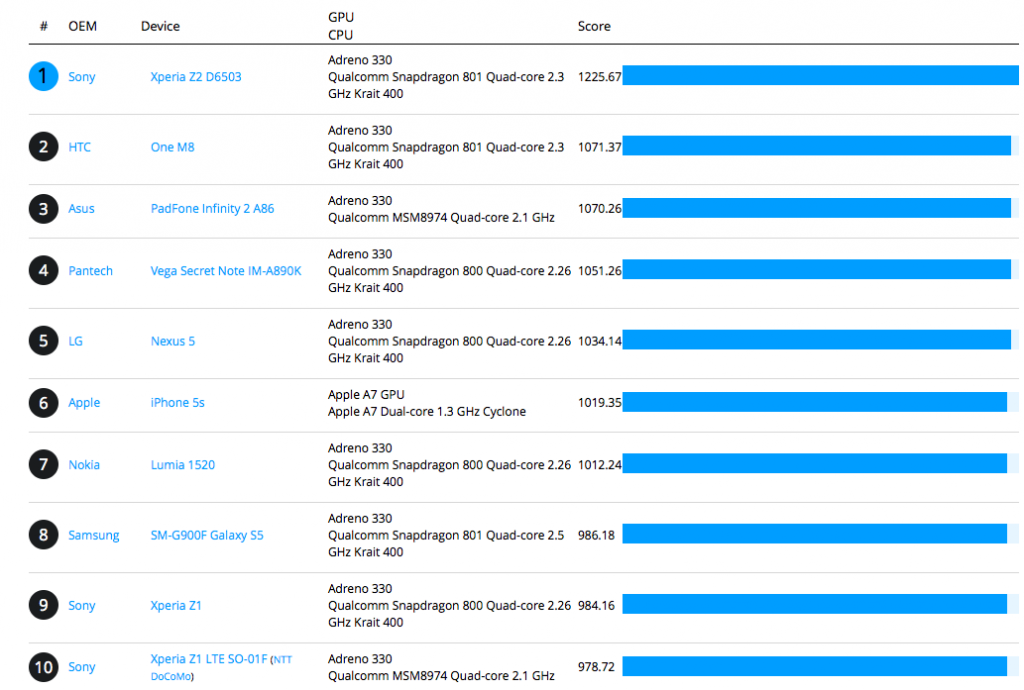Select the score bar for iPhone 5s
The width and height of the screenshot is (1024, 690).
pos(814,402)
